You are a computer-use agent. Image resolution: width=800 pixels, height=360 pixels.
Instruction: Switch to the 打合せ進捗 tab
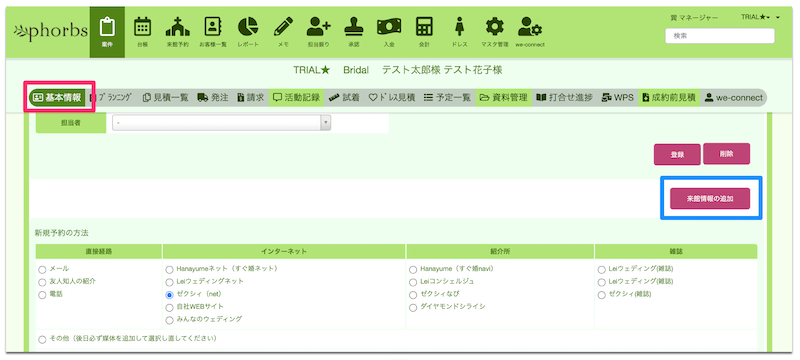[565, 97]
